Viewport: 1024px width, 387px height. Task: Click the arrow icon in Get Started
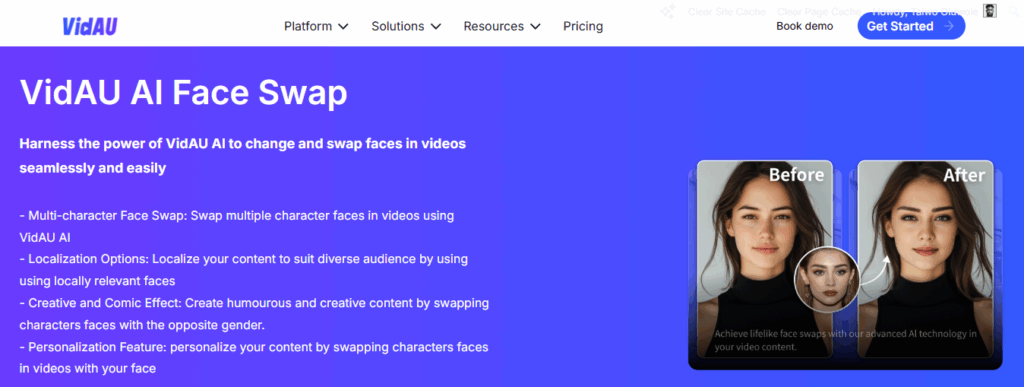point(949,26)
